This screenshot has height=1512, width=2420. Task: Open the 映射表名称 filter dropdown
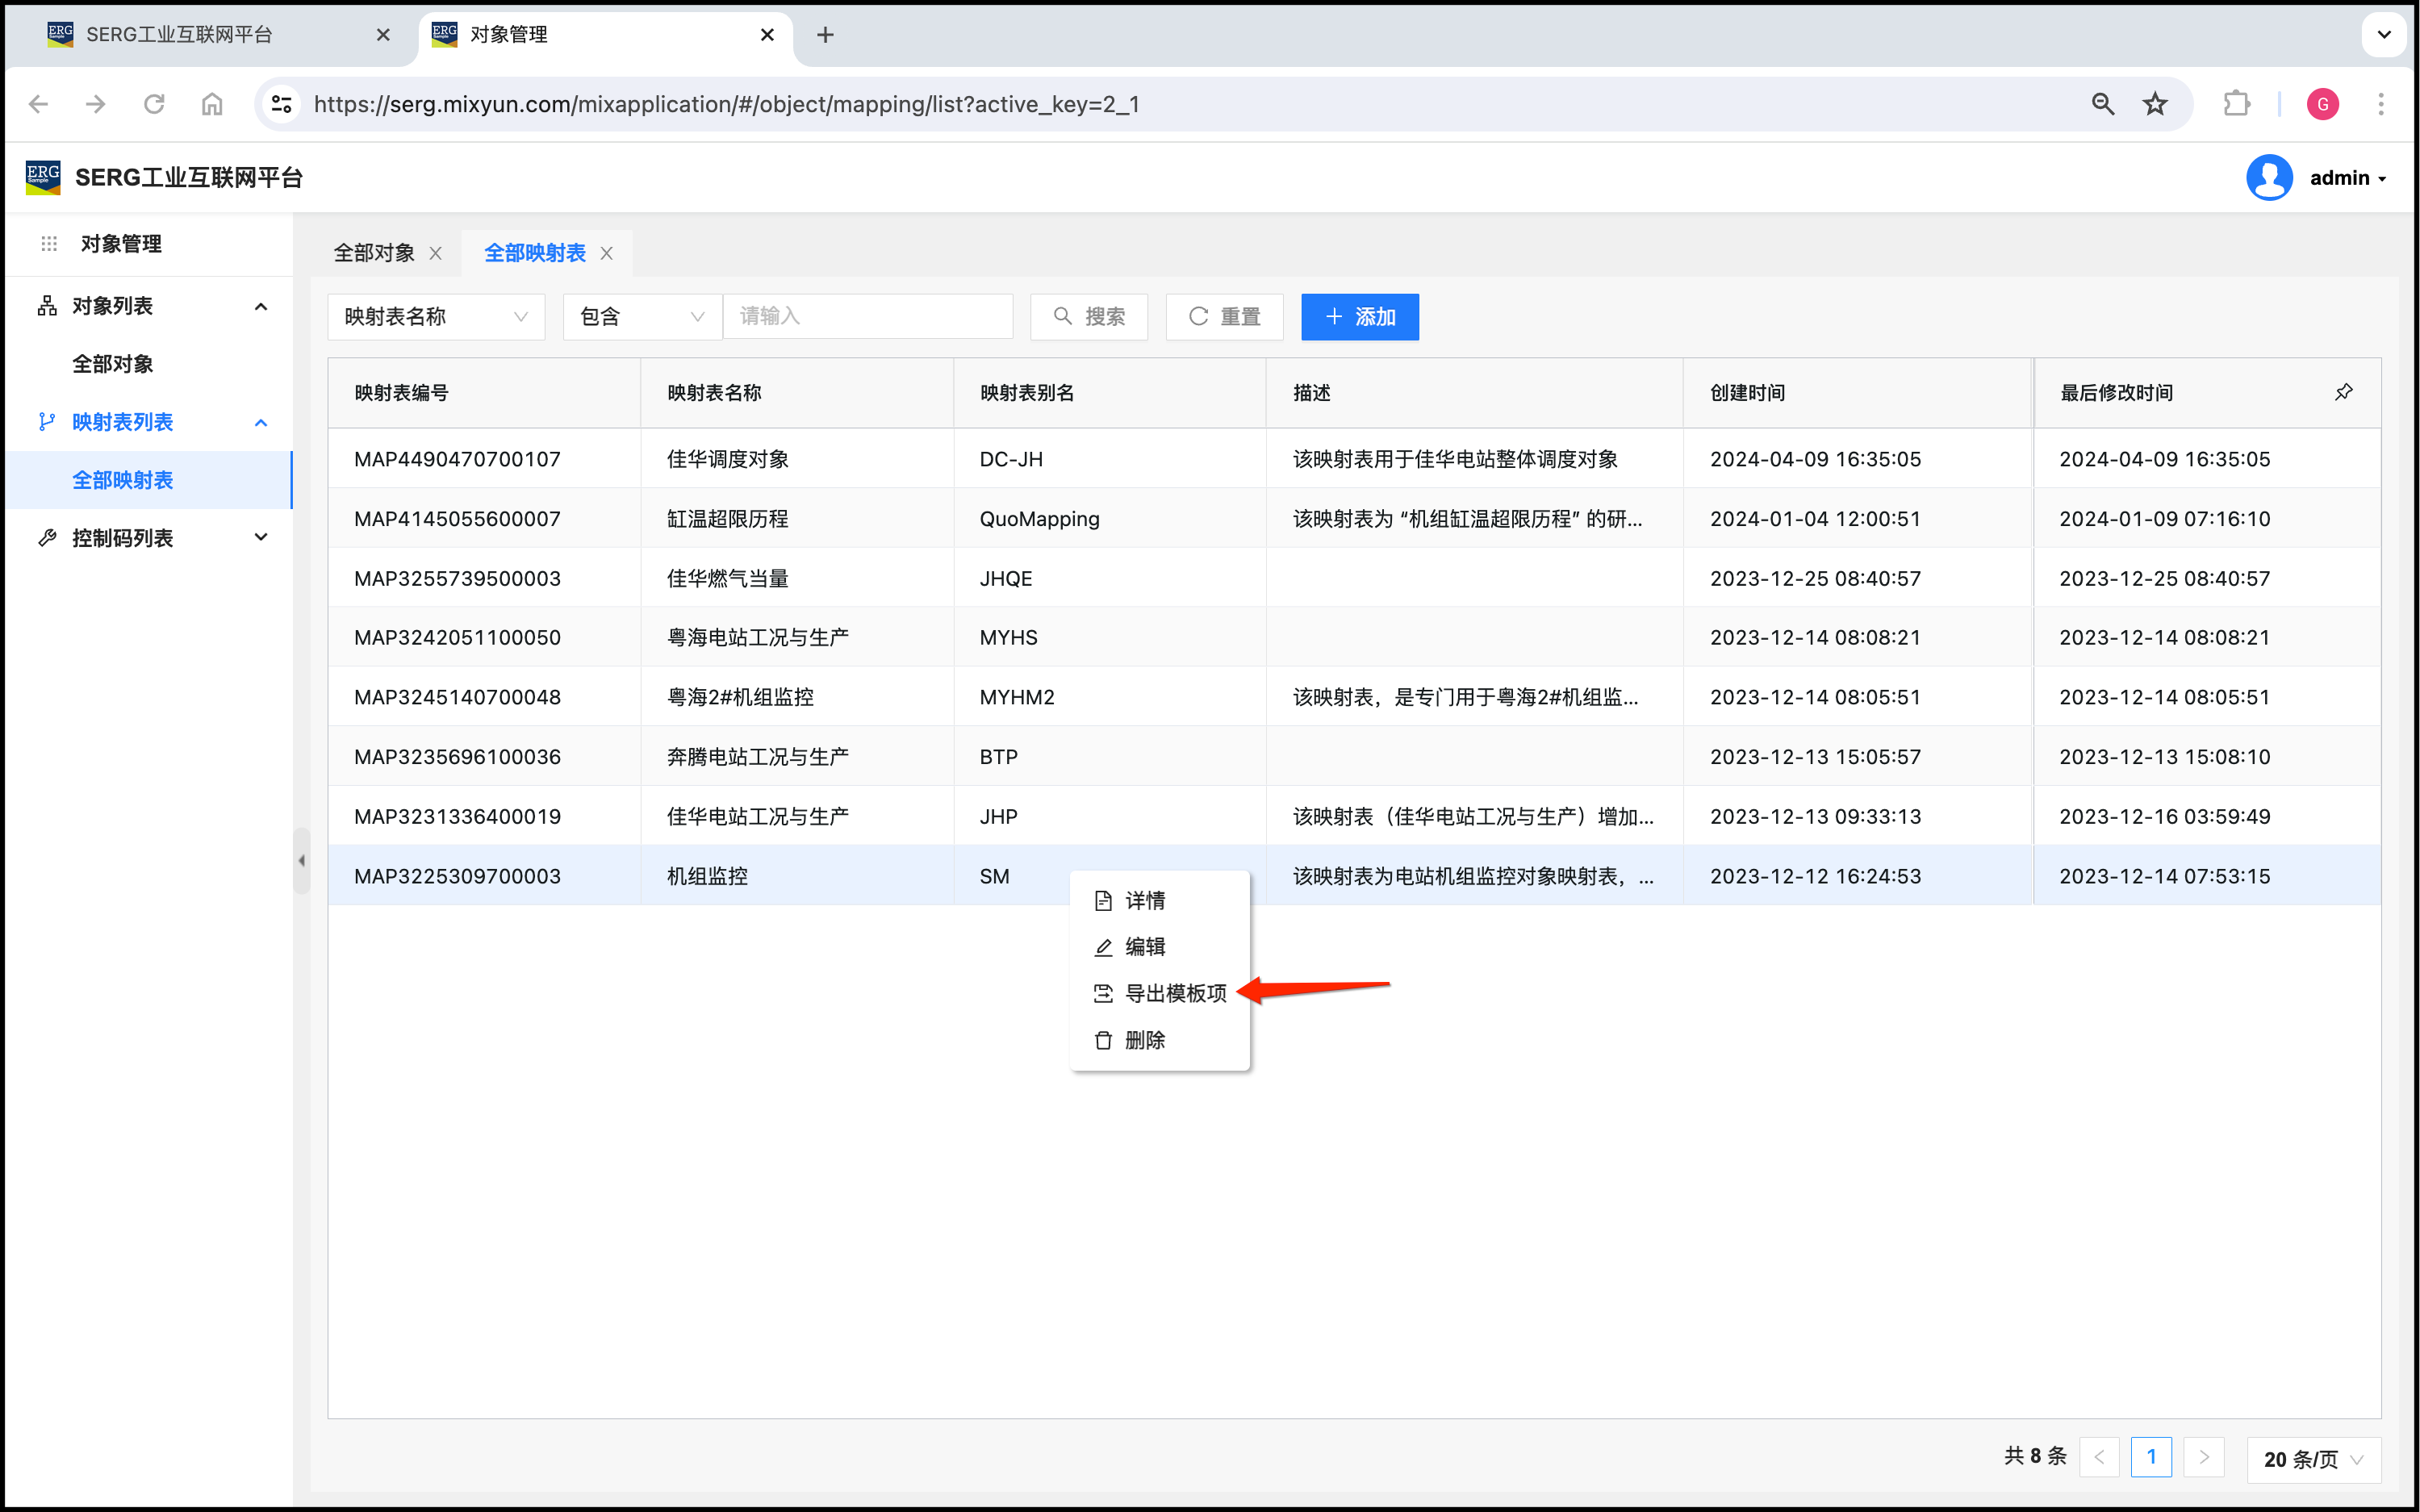tap(435, 317)
